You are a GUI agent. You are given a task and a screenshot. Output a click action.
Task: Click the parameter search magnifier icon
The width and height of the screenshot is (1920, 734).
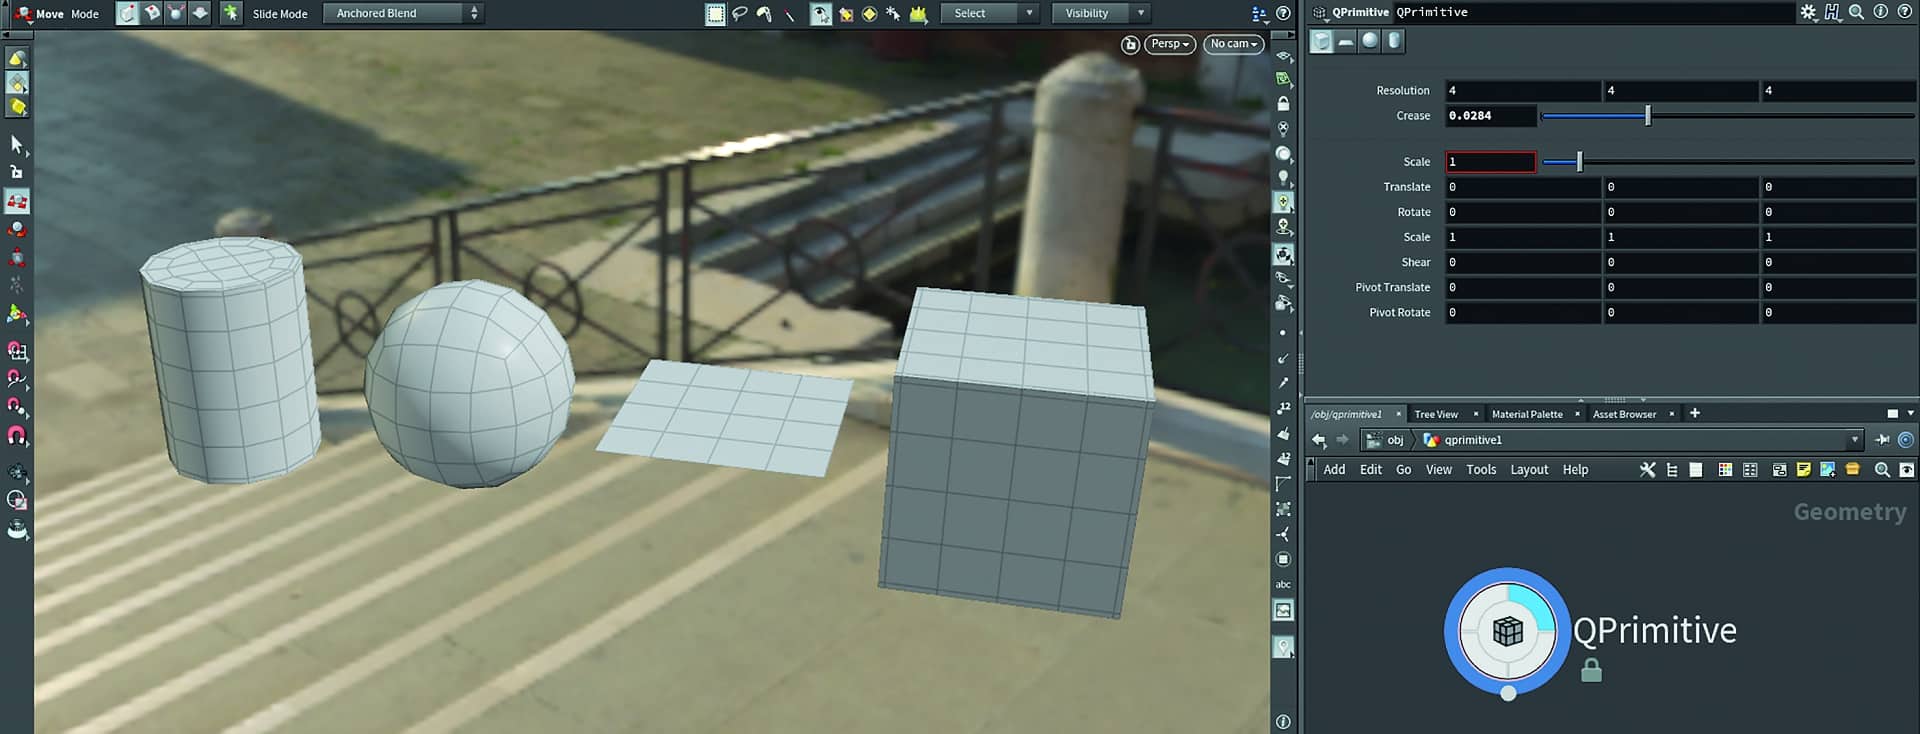pos(1856,12)
